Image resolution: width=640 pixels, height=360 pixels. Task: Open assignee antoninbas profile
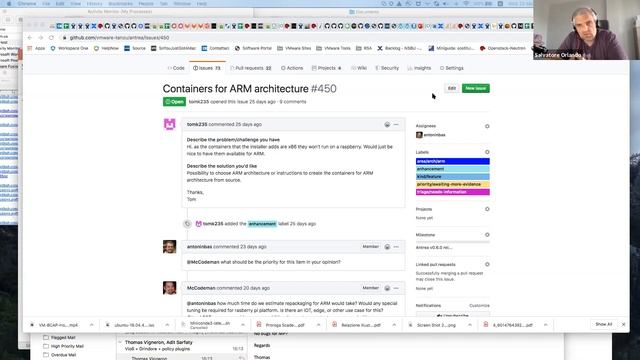click(434, 135)
